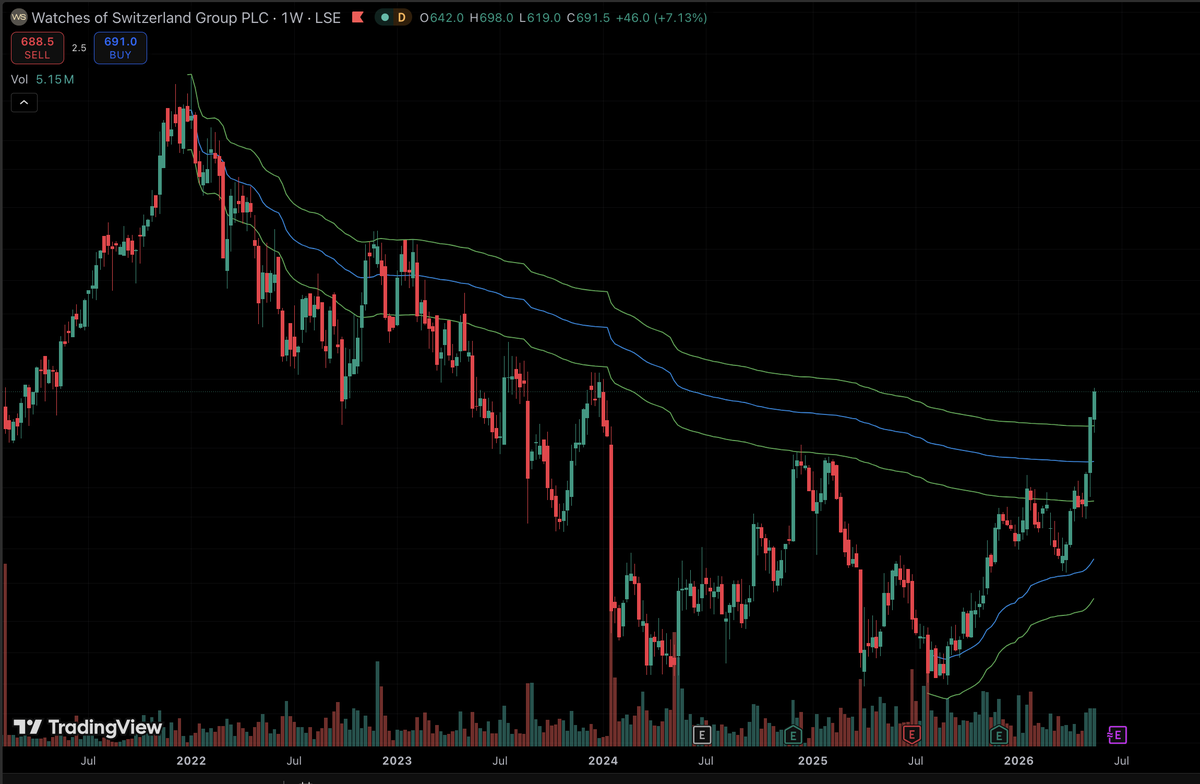Open the white E earnings marker

(702, 735)
